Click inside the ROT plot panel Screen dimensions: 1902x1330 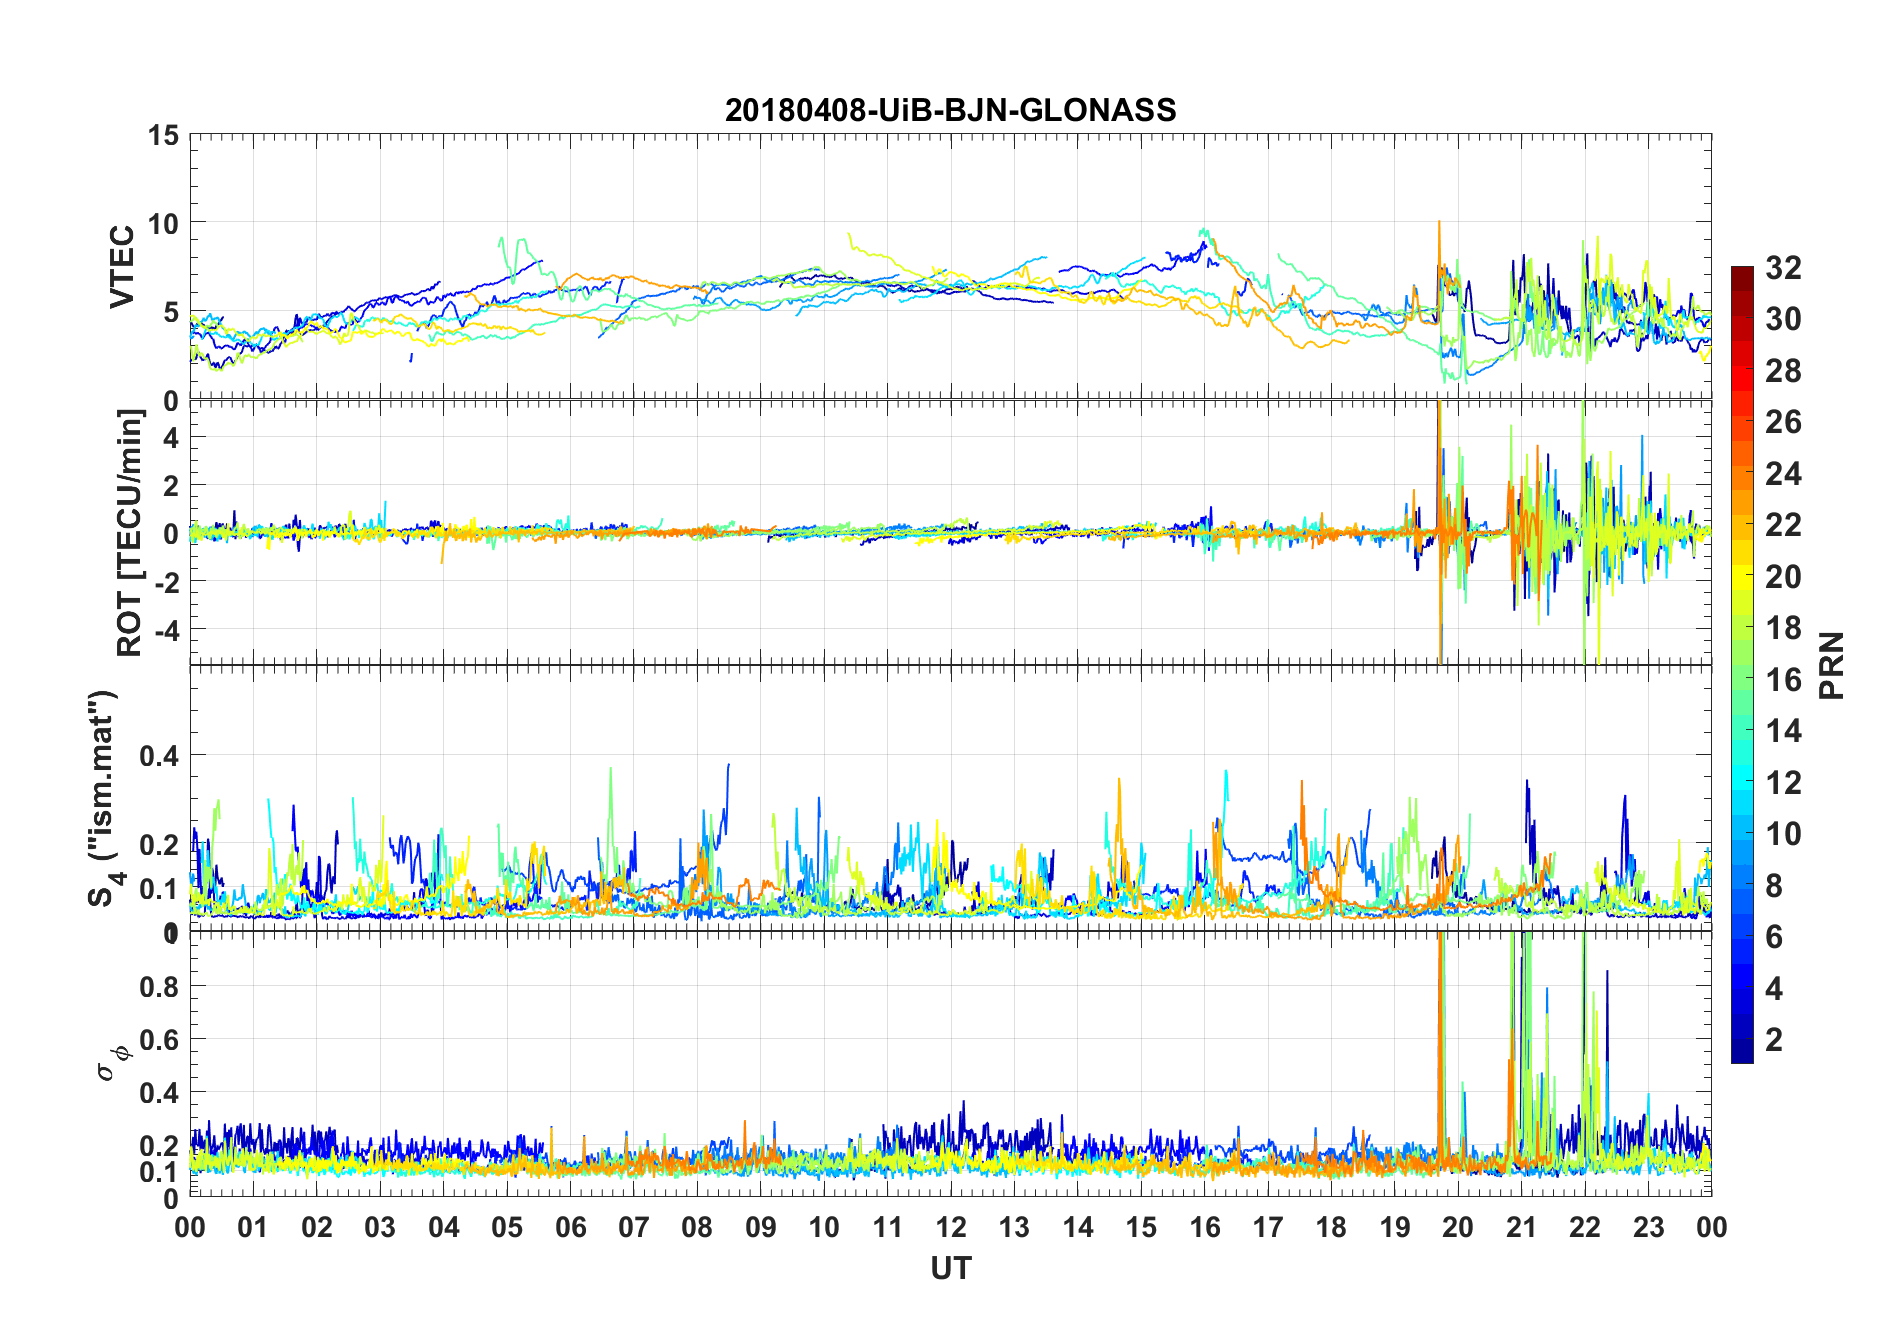pos(950,533)
